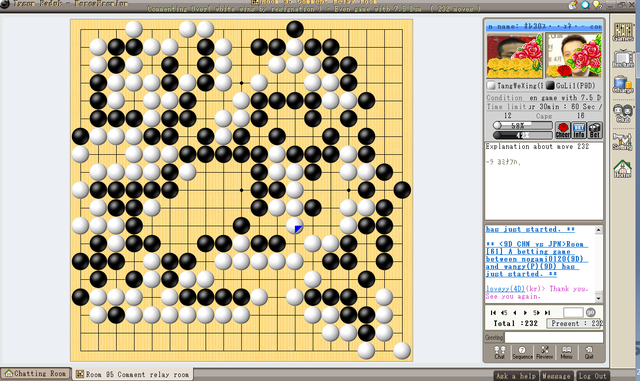
Task: Open the BET Info button
Action: pyautogui.click(x=578, y=130)
